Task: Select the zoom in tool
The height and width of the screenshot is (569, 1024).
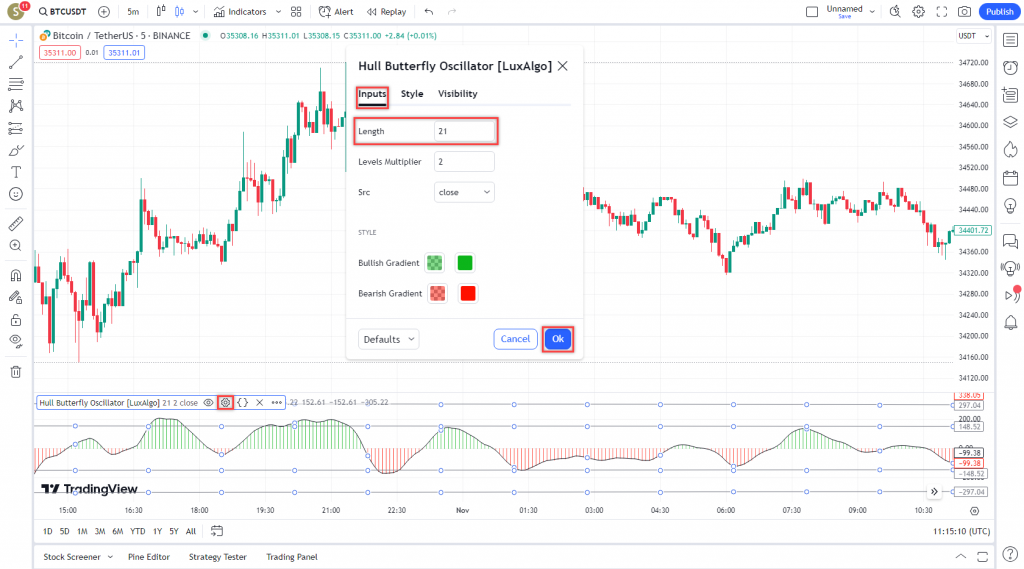Action: (16, 246)
